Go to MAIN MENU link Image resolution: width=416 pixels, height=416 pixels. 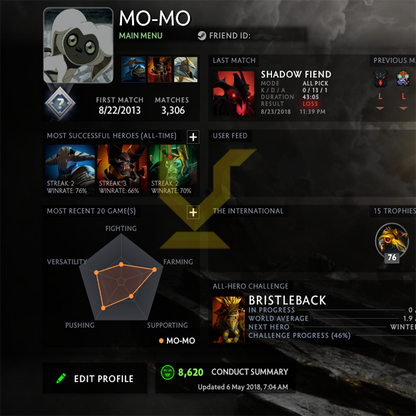tap(141, 36)
